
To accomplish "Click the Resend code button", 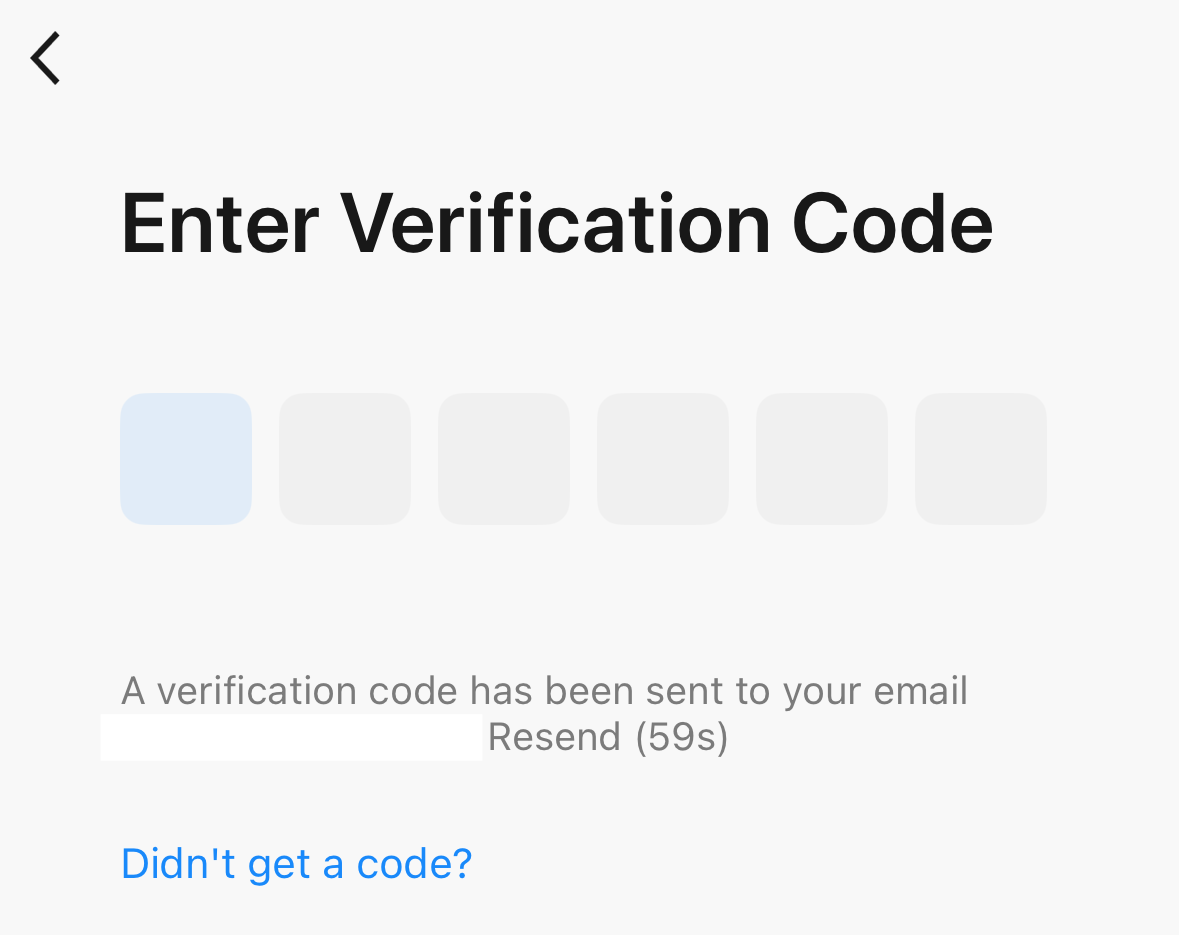I will point(554,738).
